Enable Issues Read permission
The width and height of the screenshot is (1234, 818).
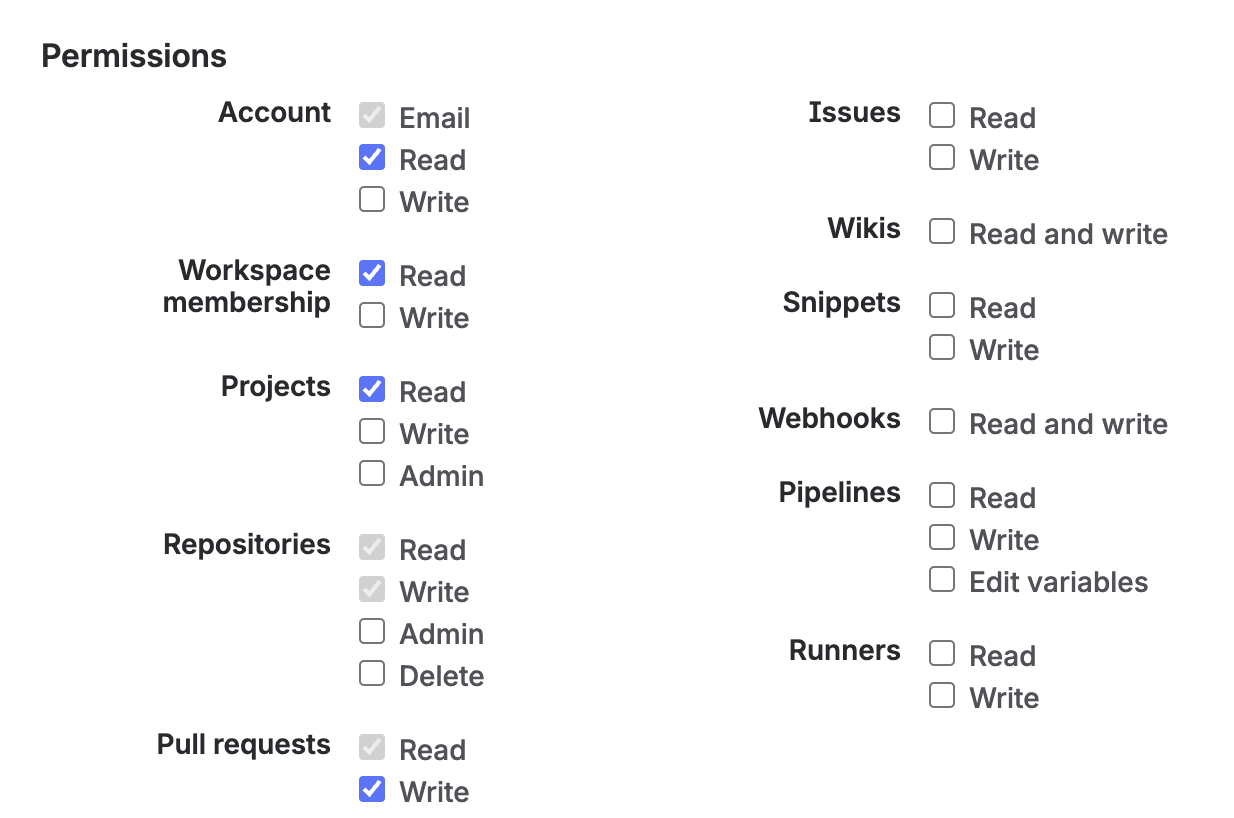pos(942,116)
